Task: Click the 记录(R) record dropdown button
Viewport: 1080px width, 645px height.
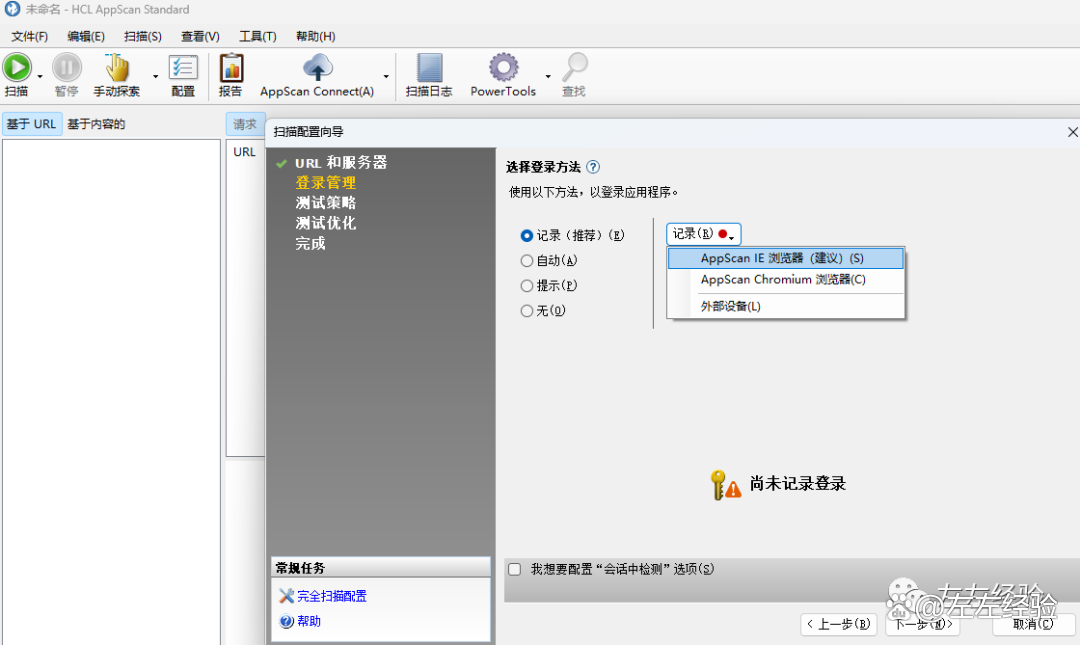Action: coord(704,234)
